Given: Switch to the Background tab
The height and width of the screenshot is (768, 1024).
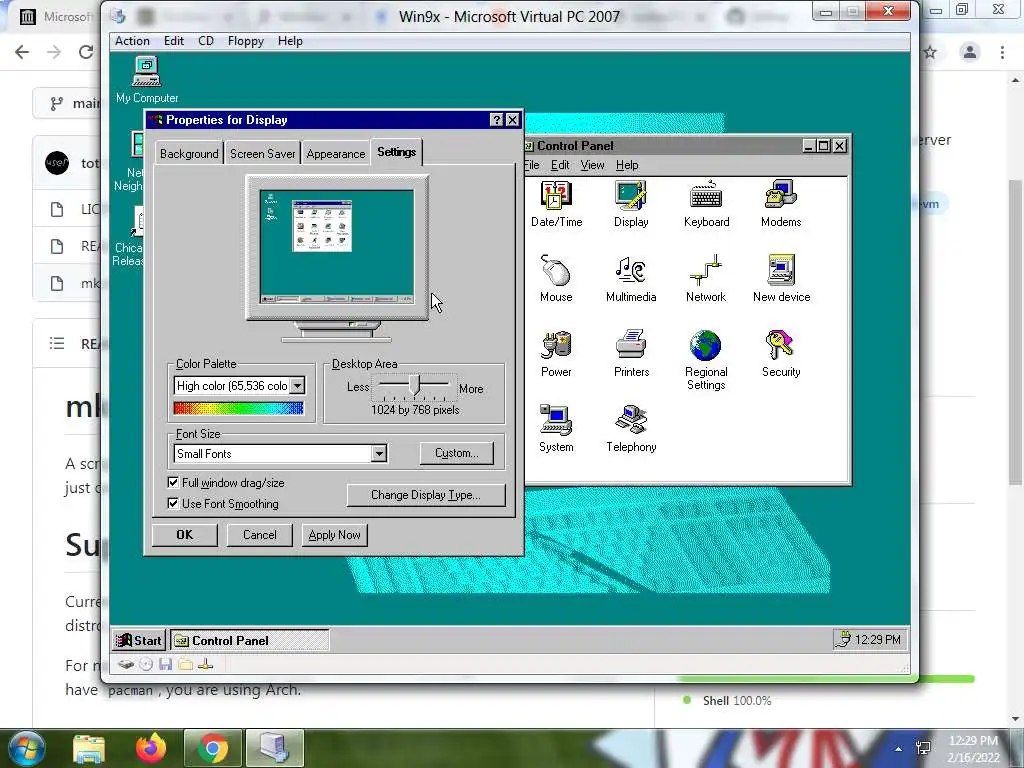Looking at the screenshot, I should (189, 154).
